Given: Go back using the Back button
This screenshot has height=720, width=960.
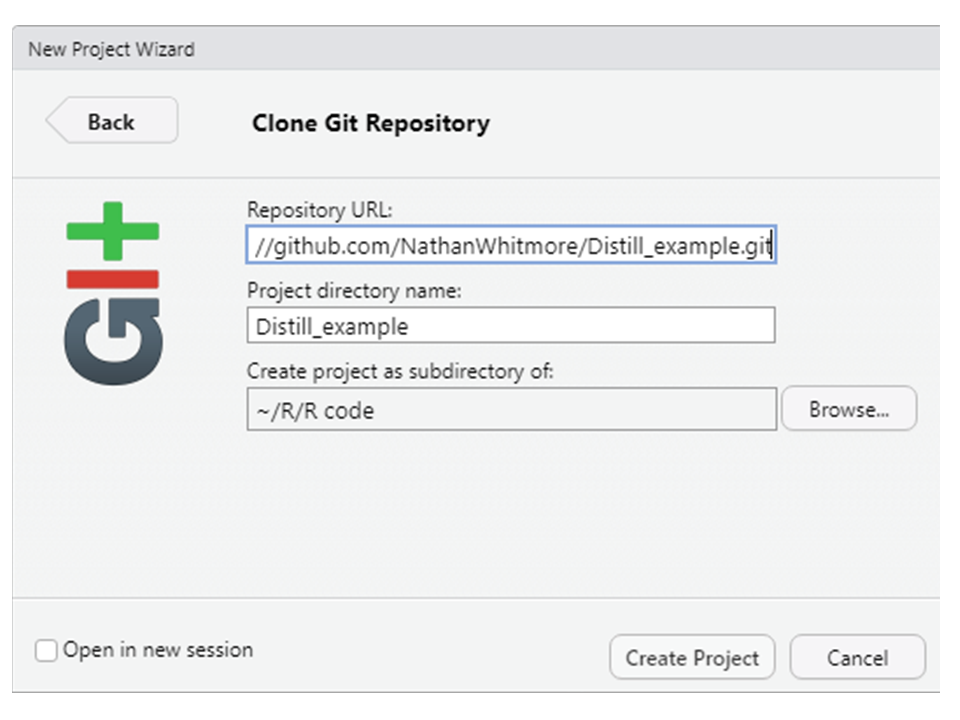Looking at the screenshot, I should [x=113, y=121].
